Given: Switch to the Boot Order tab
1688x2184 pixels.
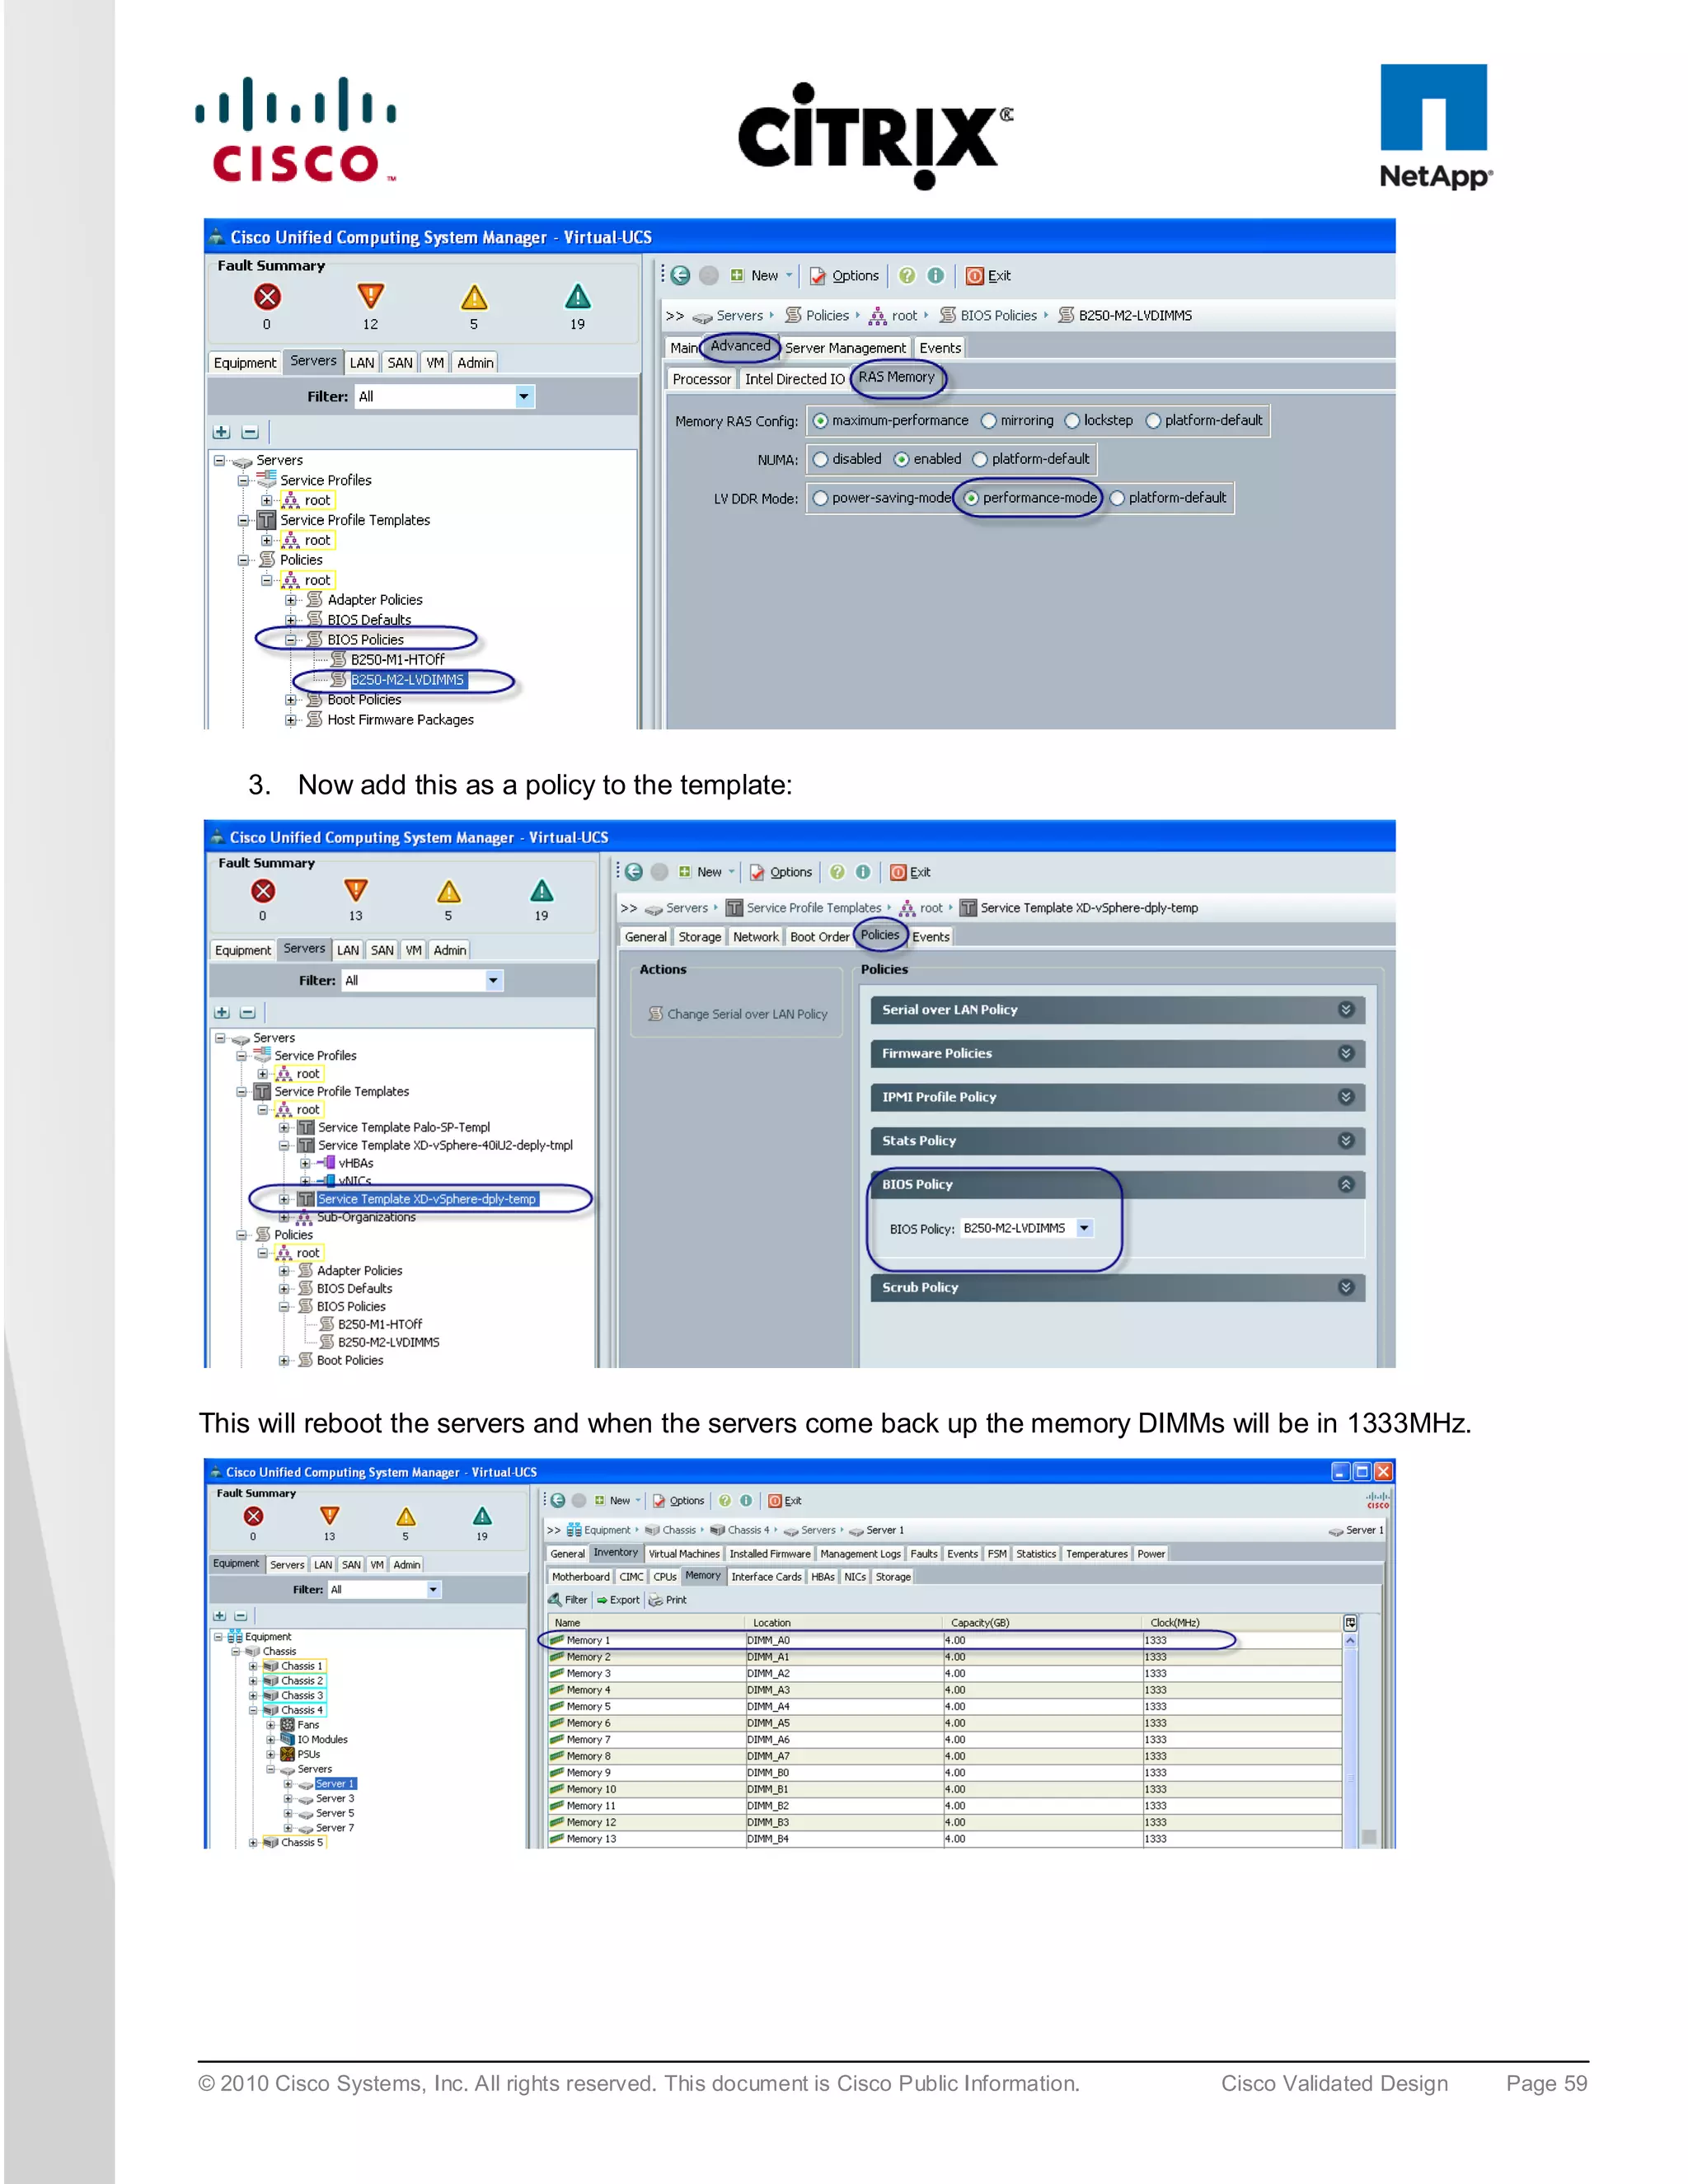Looking at the screenshot, I should [819, 937].
